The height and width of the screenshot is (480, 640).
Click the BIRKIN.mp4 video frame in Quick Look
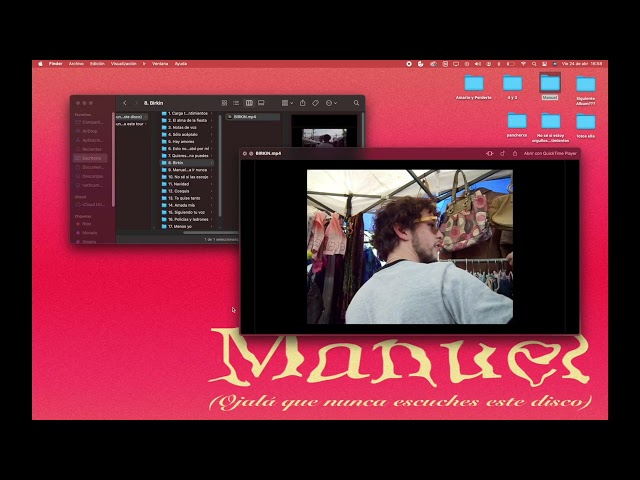(x=410, y=247)
